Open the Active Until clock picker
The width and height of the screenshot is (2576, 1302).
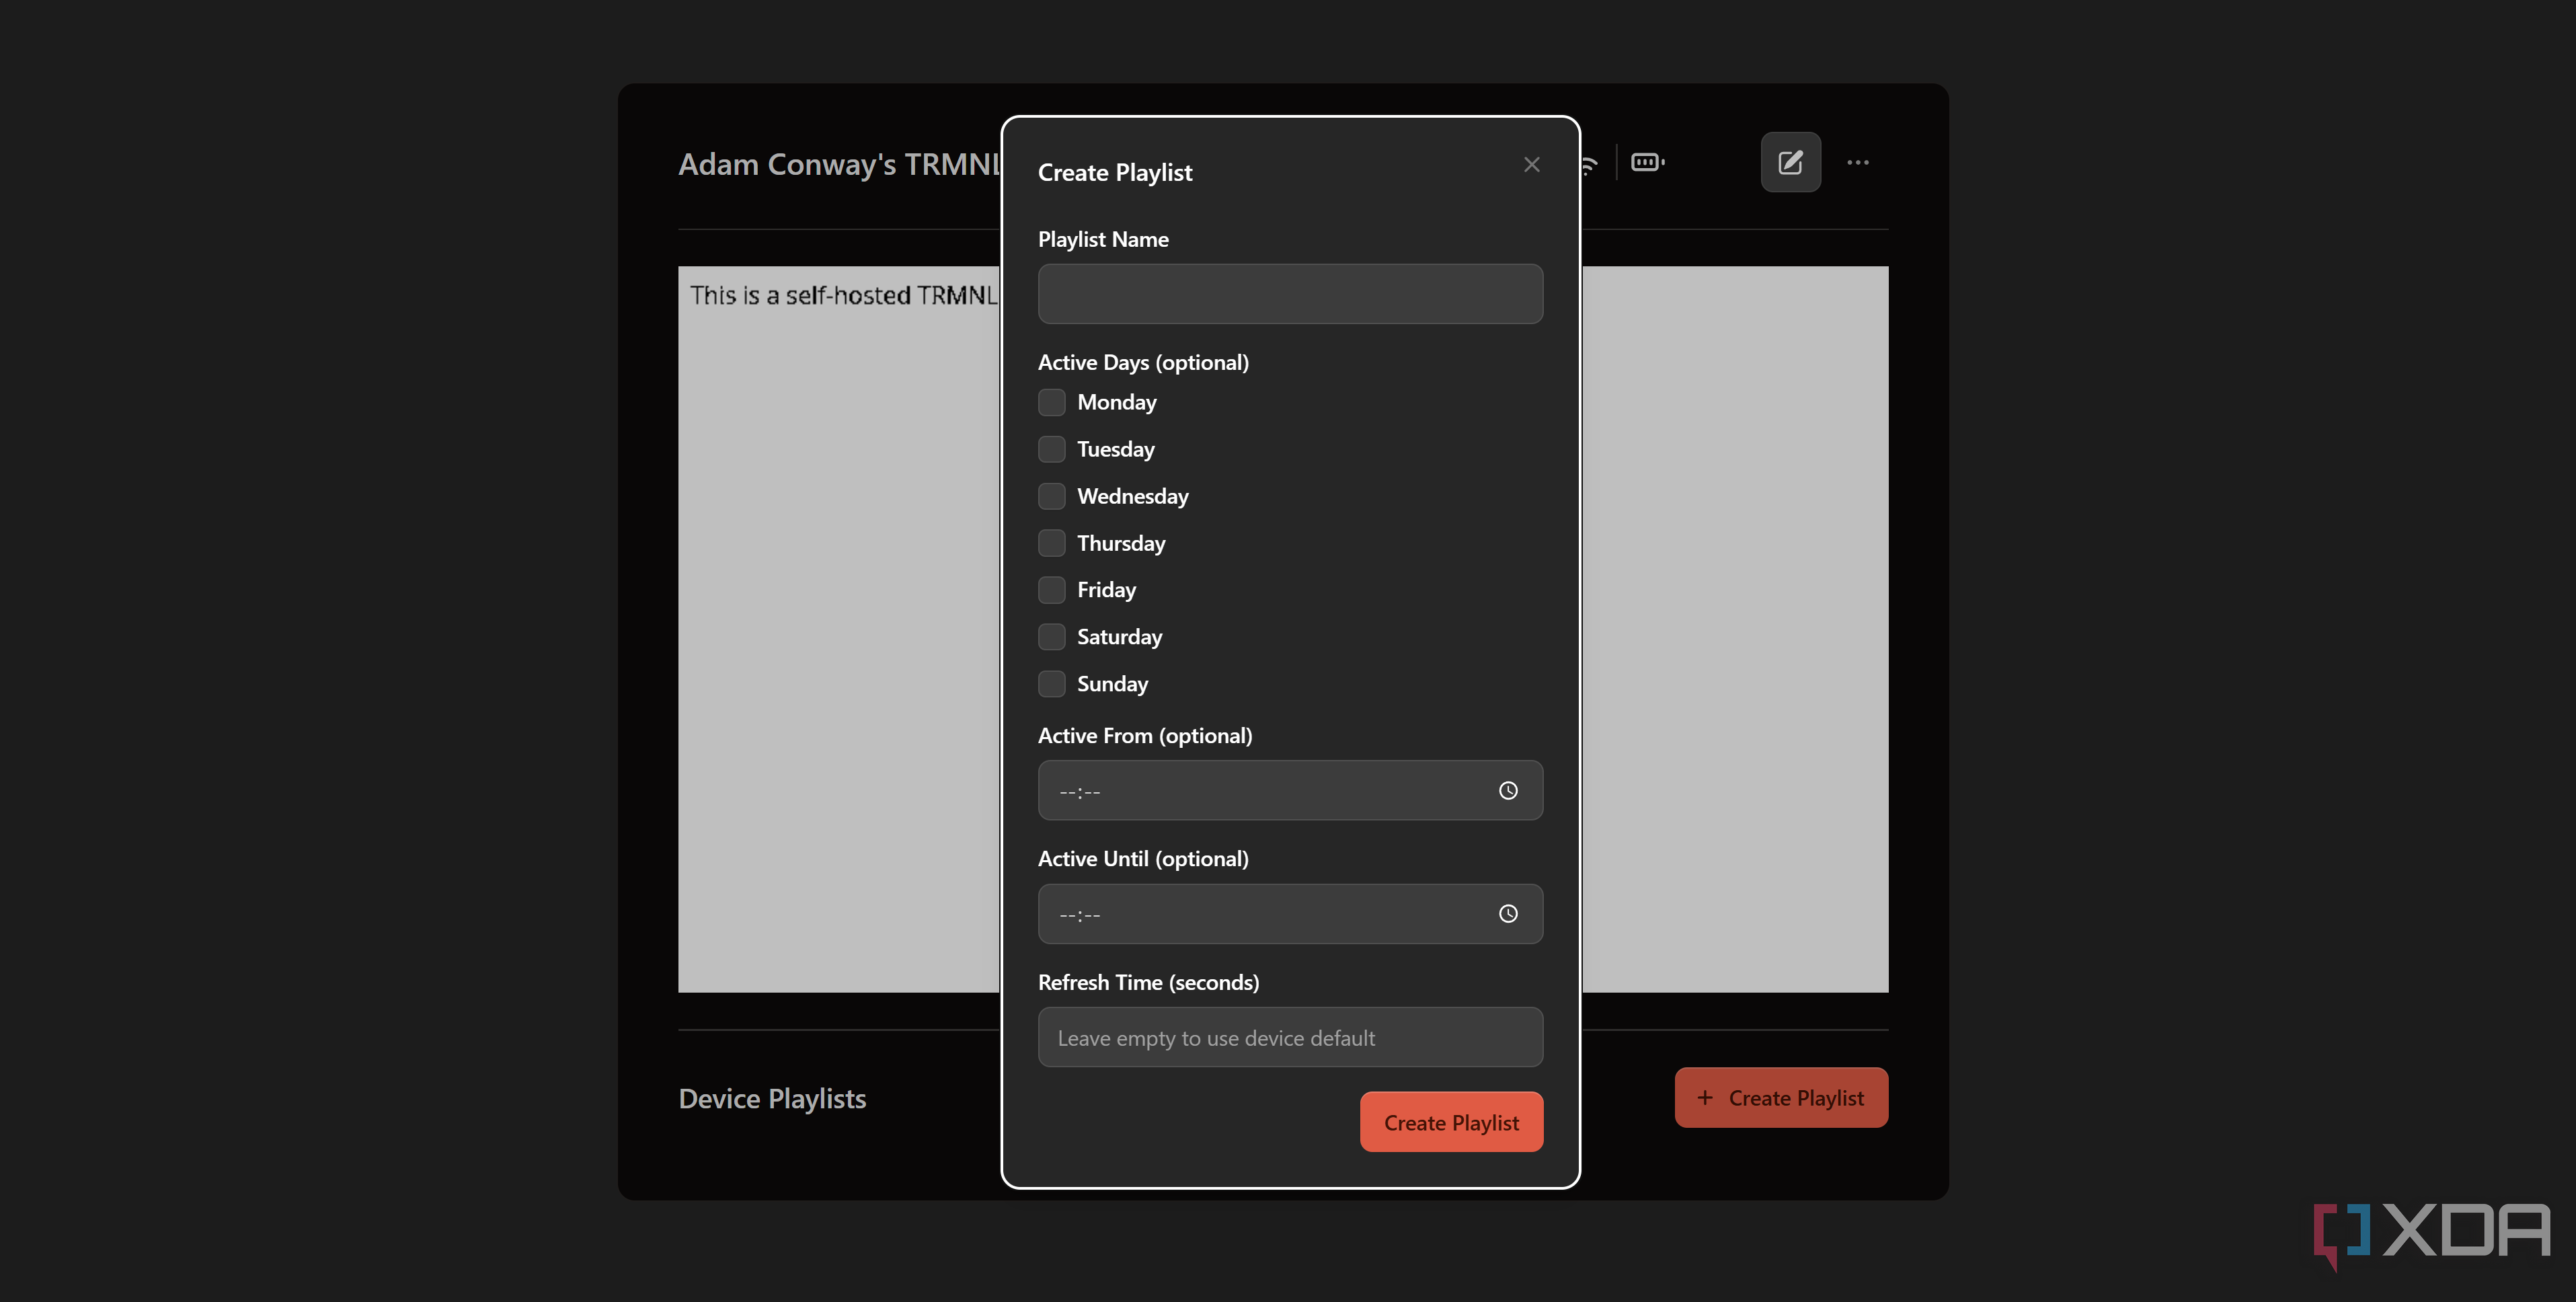point(1508,914)
